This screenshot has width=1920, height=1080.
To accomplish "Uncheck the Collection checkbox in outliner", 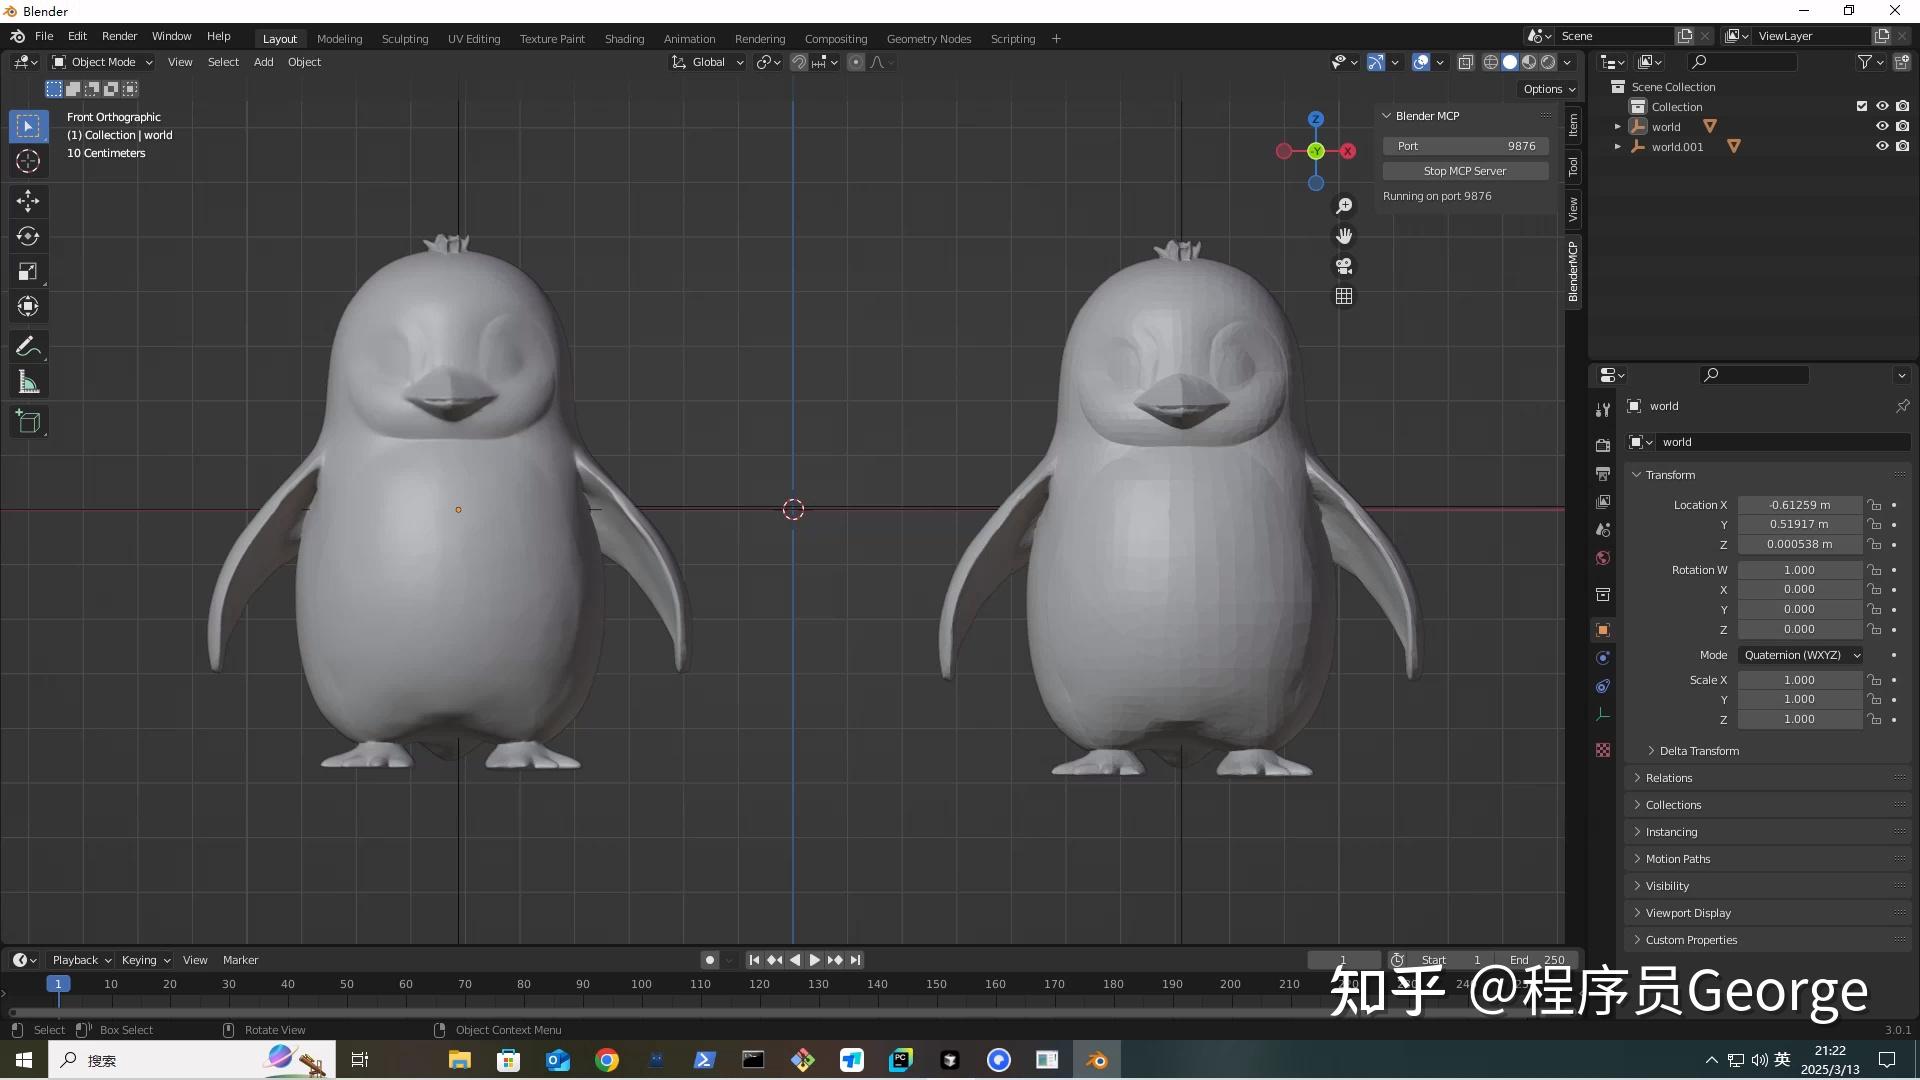I will click(x=1862, y=106).
